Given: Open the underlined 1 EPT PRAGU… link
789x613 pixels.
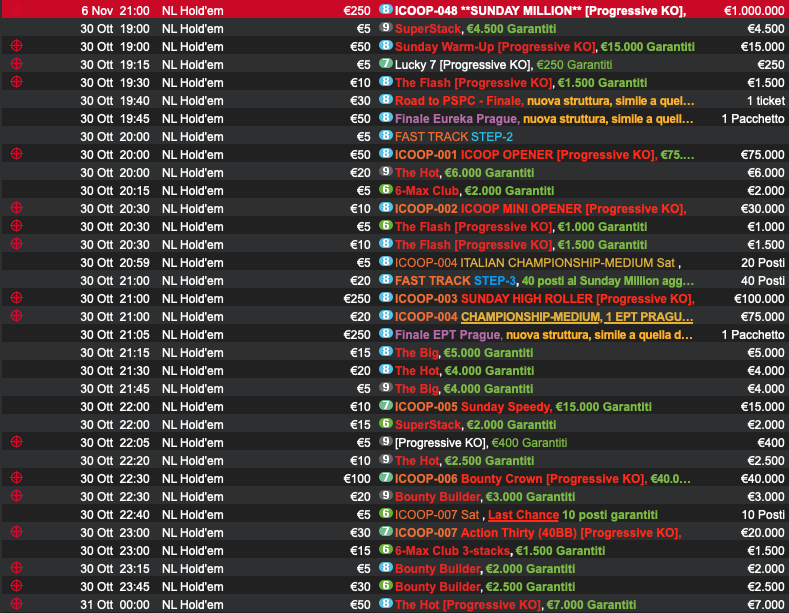Looking at the screenshot, I should (x=649, y=317).
